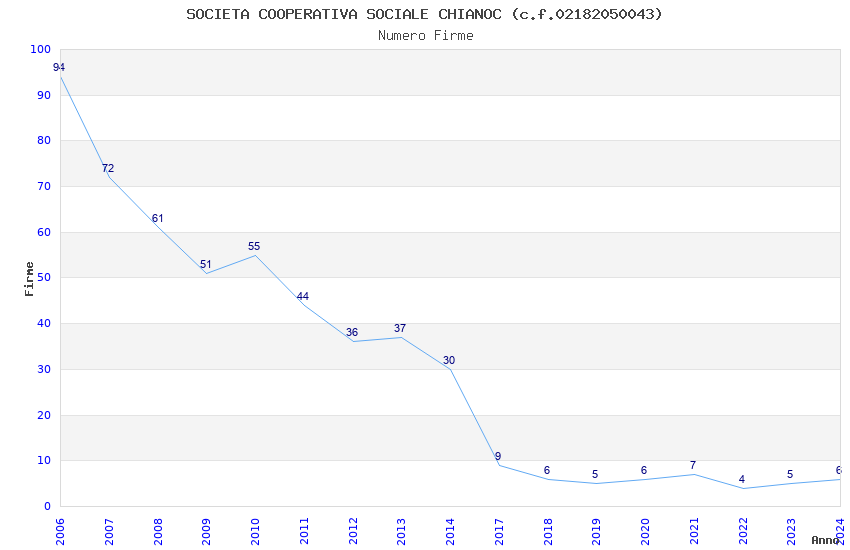The height and width of the screenshot is (550, 850).
Task: Click x-axis year 2010
Action: (255, 532)
